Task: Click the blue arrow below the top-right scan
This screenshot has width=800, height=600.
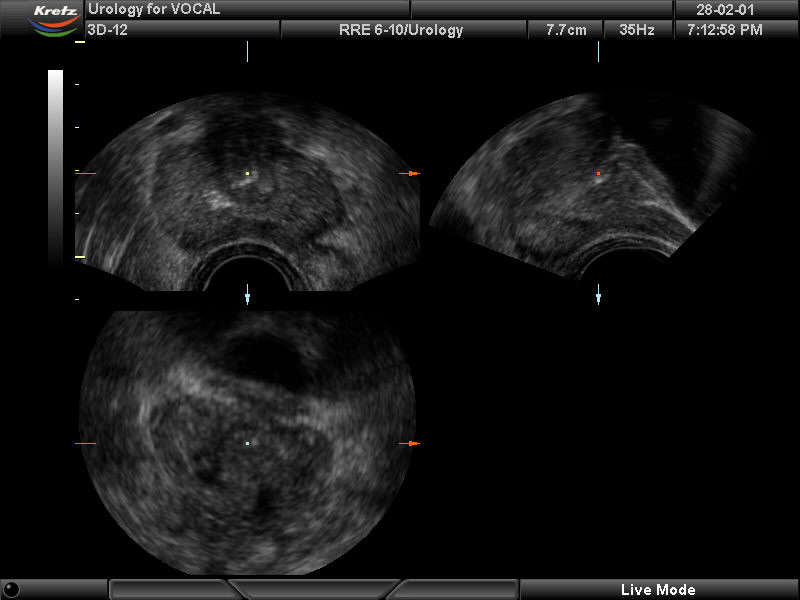Action: pyautogui.click(x=598, y=297)
